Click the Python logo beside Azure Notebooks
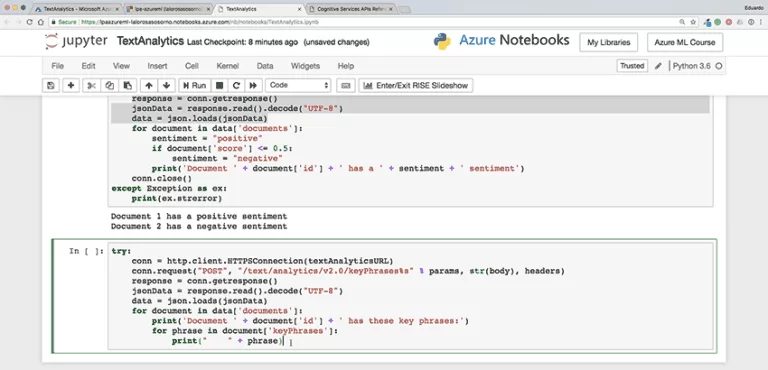The height and width of the screenshot is (370, 768). pos(442,42)
